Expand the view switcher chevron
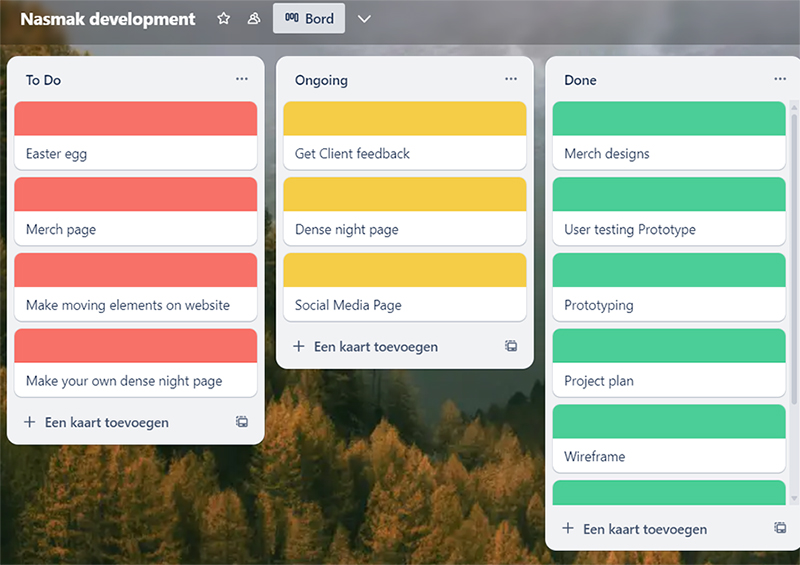Viewport: 800px width, 565px height. point(364,19)
